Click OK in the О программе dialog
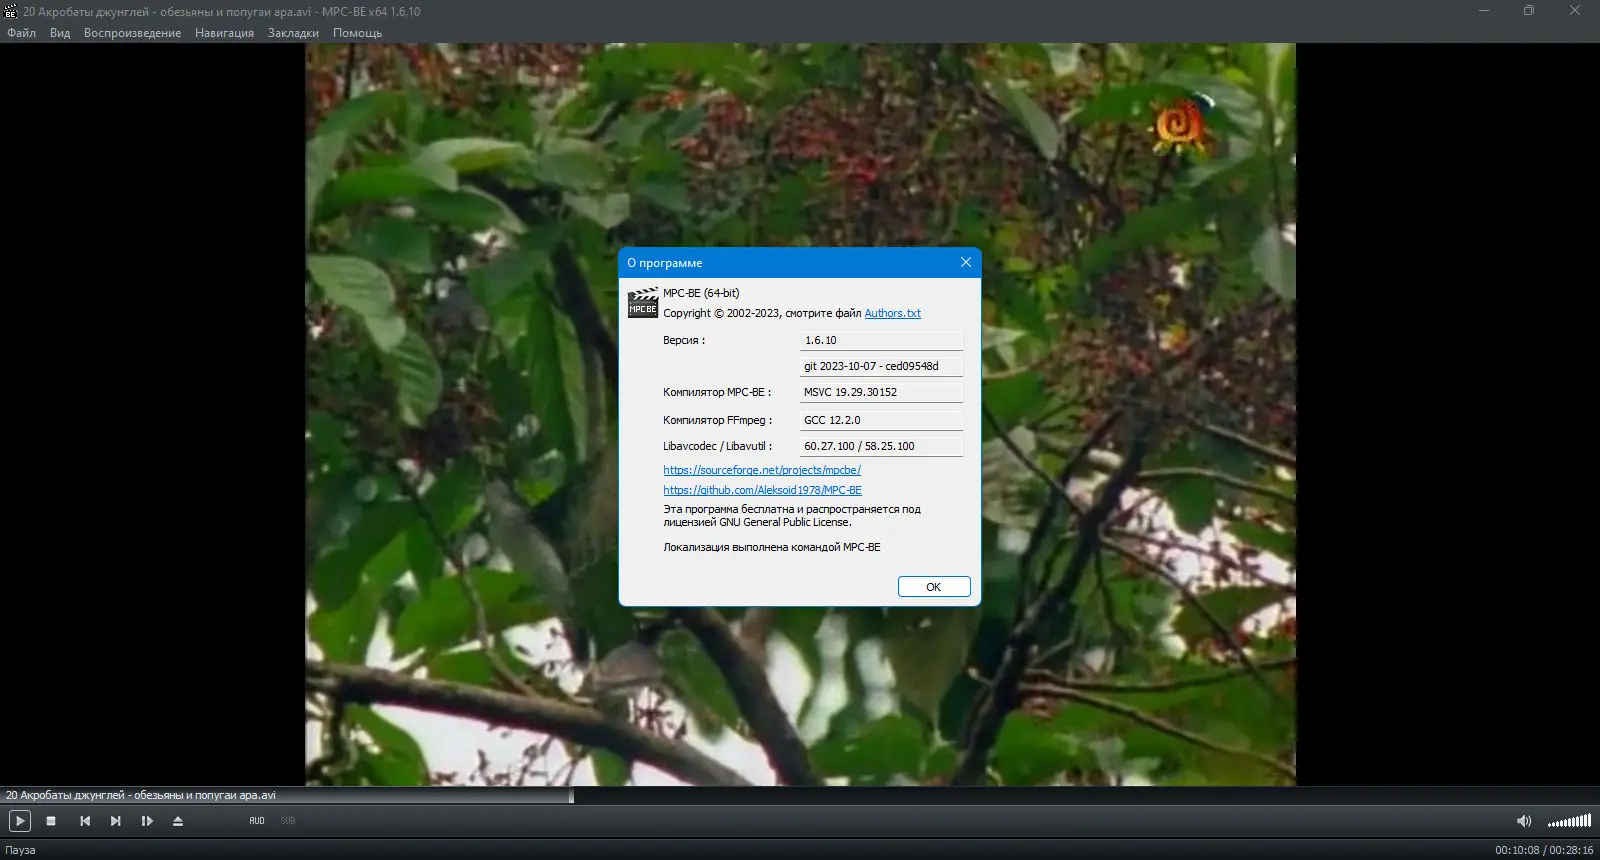 pos(934,587)
